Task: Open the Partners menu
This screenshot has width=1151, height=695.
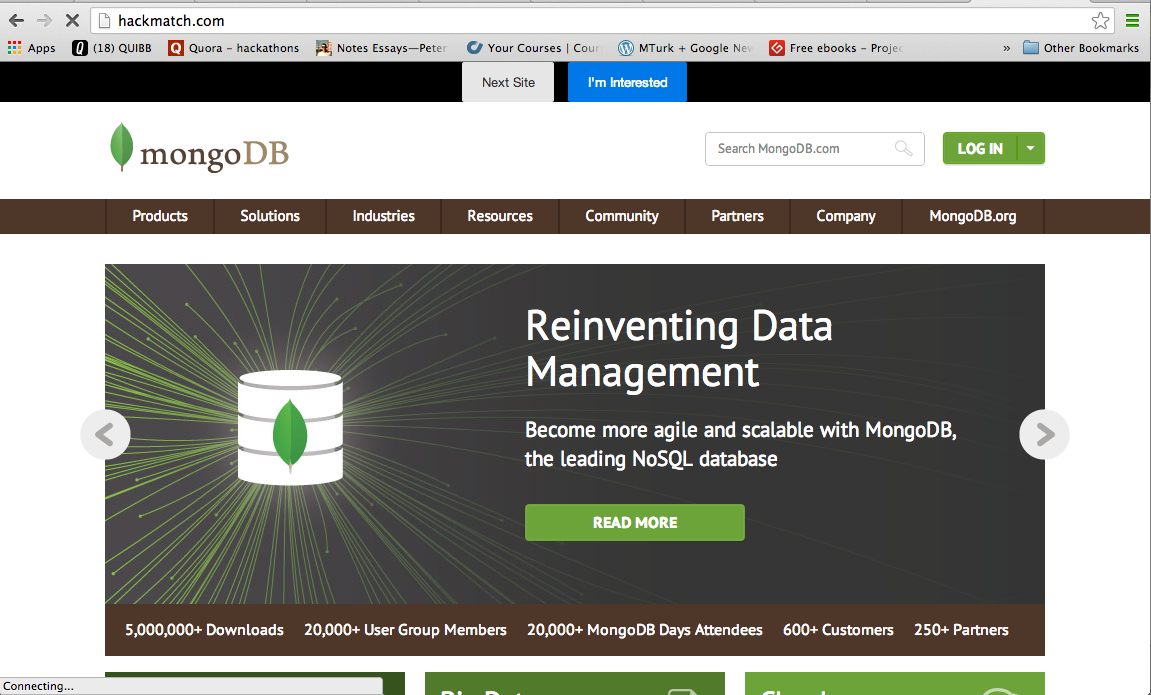Action: pyautogui.click(x=737, y=216)
